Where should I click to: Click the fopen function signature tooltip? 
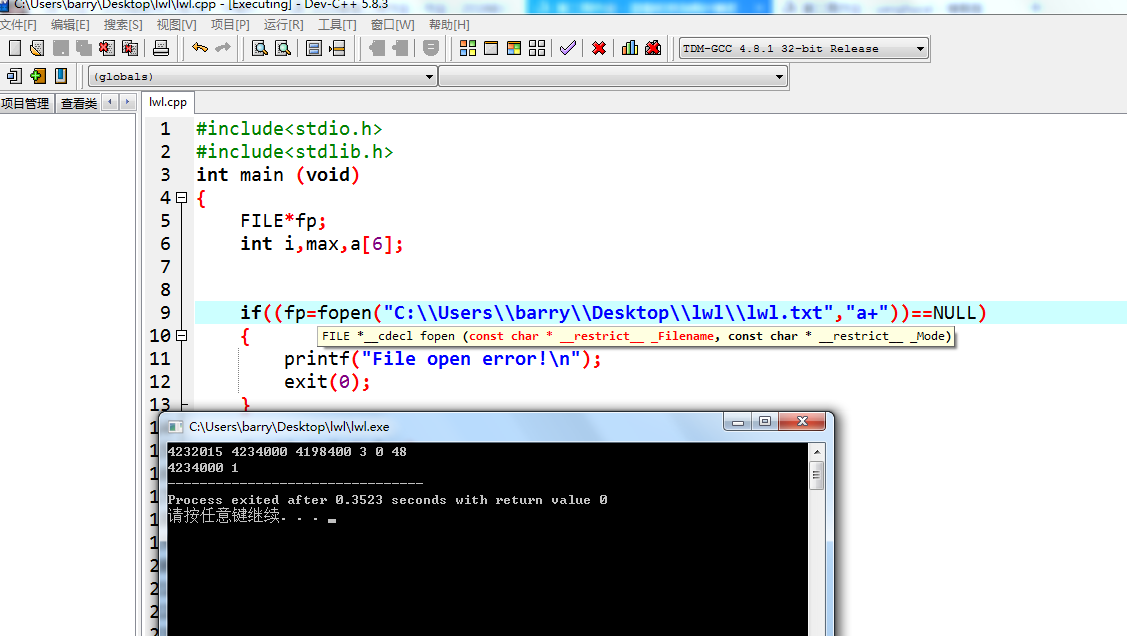pos(636,336)
